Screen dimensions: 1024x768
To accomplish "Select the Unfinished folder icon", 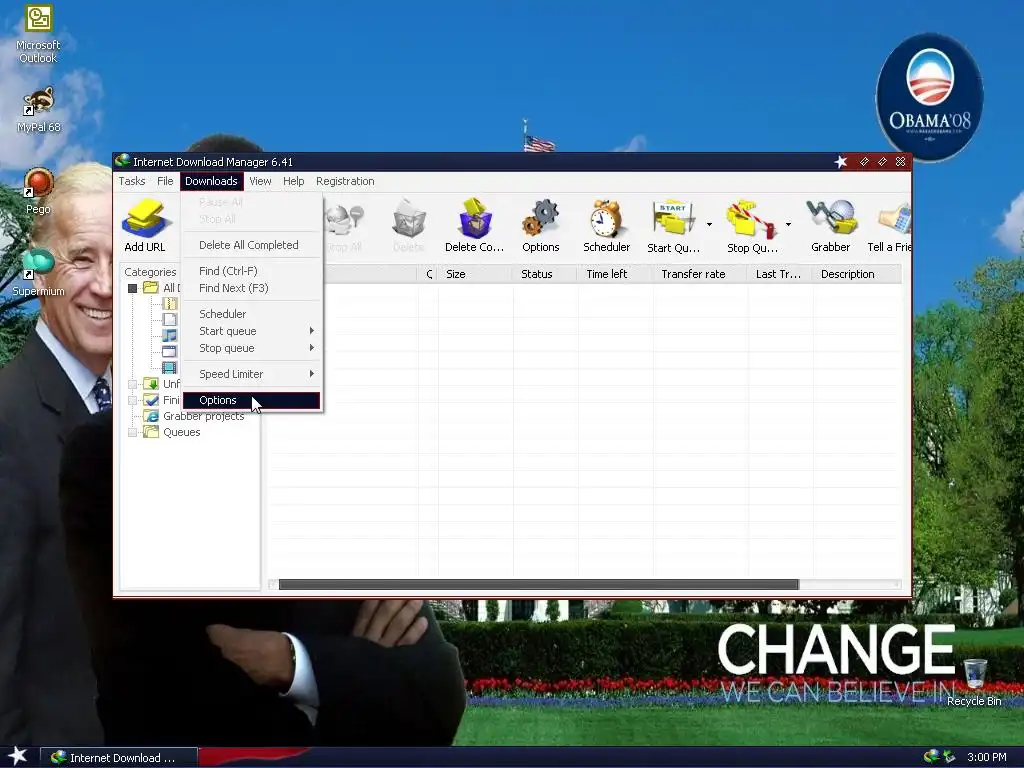I will click(x=151, y=383).
